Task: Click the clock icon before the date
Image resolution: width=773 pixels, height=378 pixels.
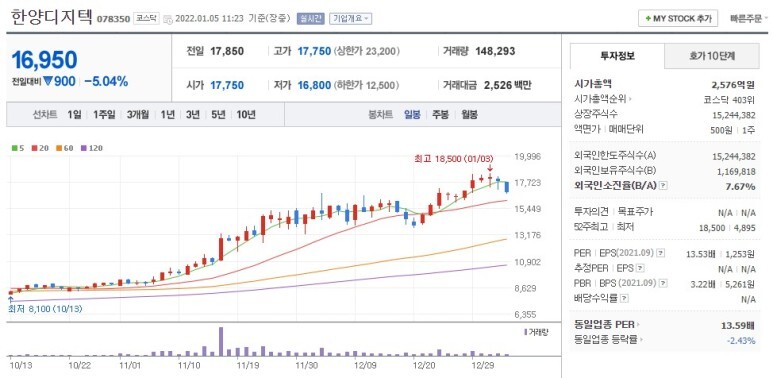Action: tap(168, 20)
